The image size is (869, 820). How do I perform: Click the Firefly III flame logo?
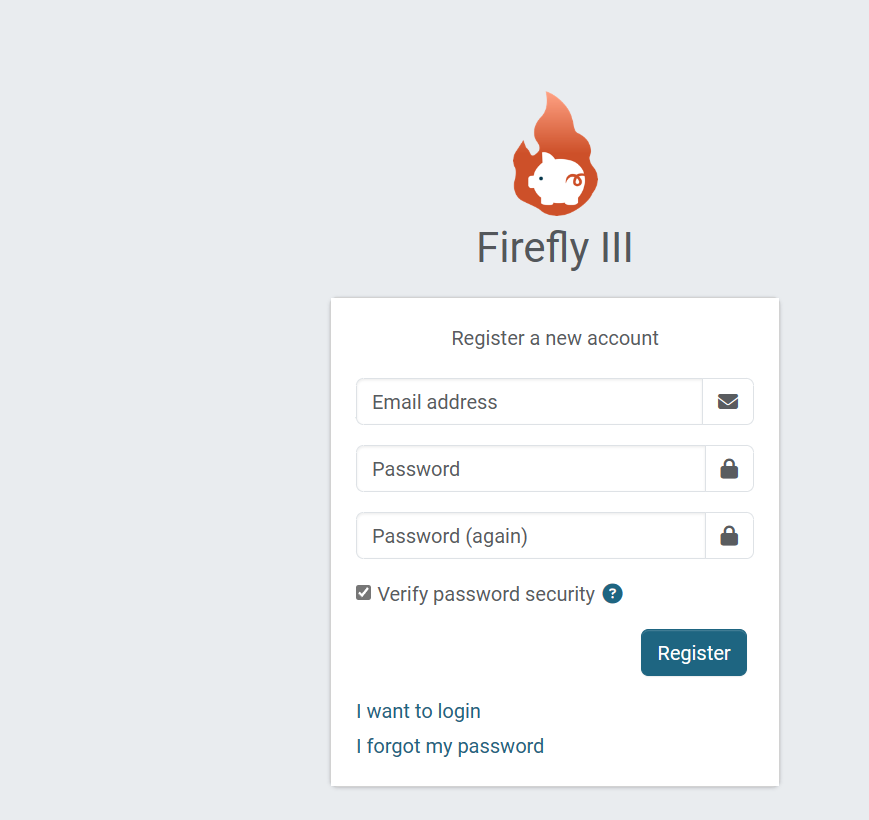pyautogui.click(x=555, y=160)
